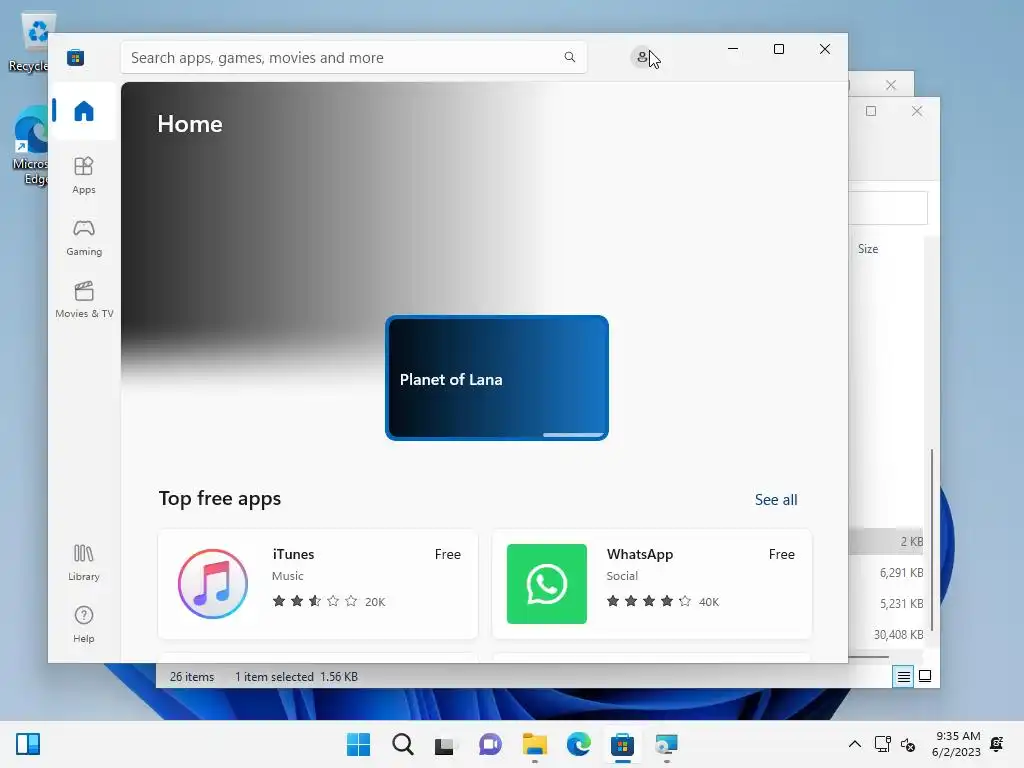
Task: Click the network status tray icon
Action: [883, 744]
